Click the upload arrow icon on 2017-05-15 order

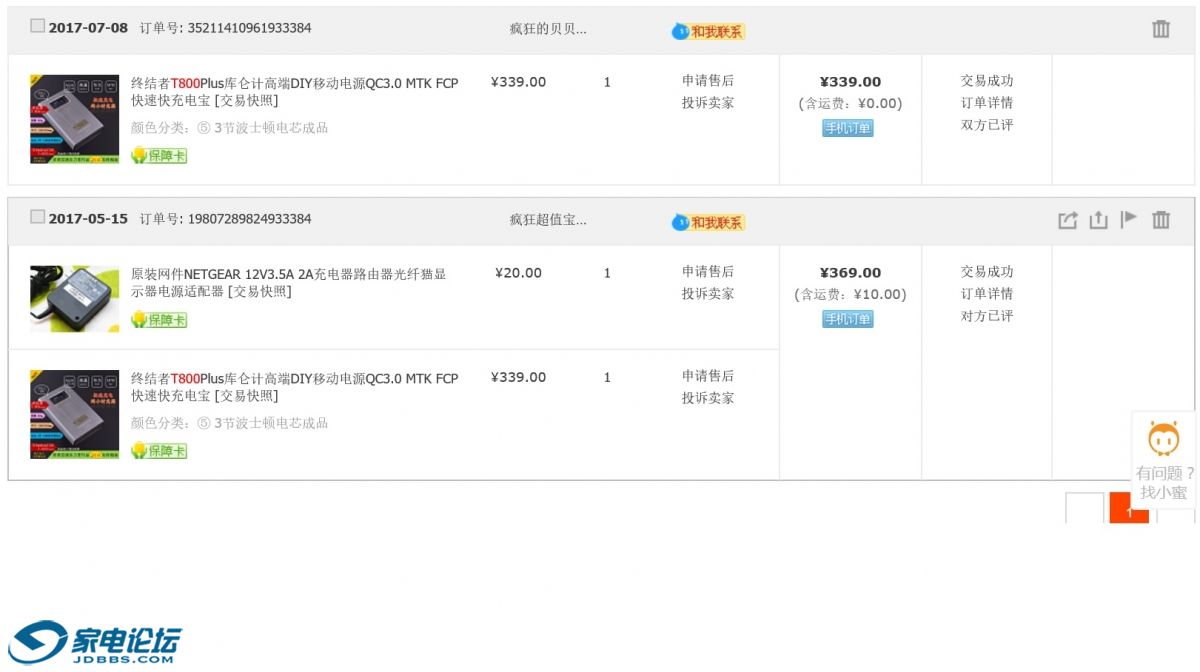[1098, 220]
